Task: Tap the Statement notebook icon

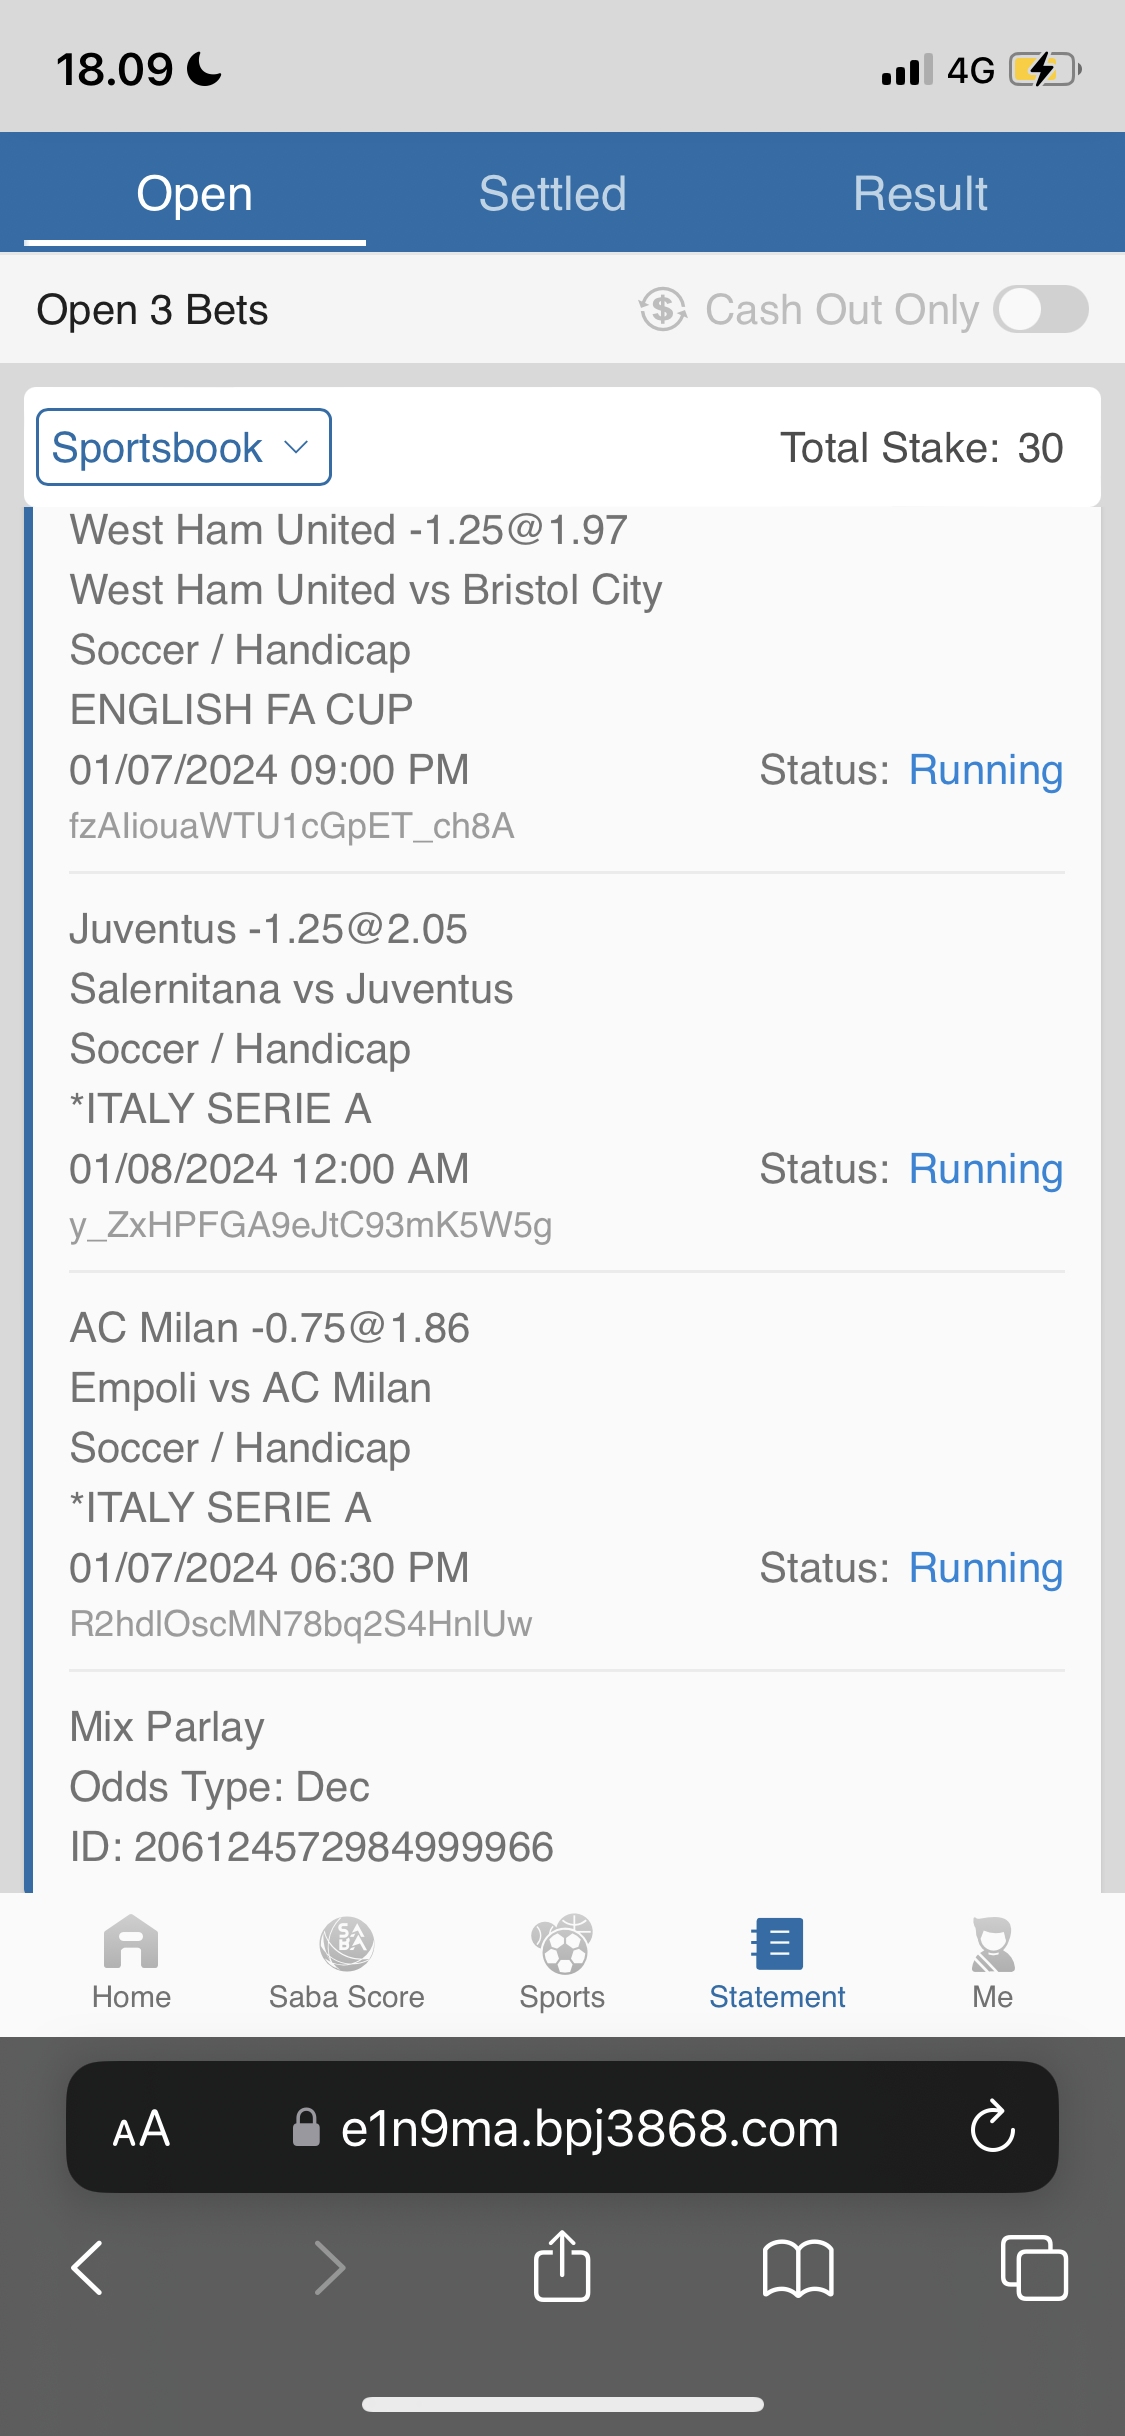Action: pos(777,1945)
